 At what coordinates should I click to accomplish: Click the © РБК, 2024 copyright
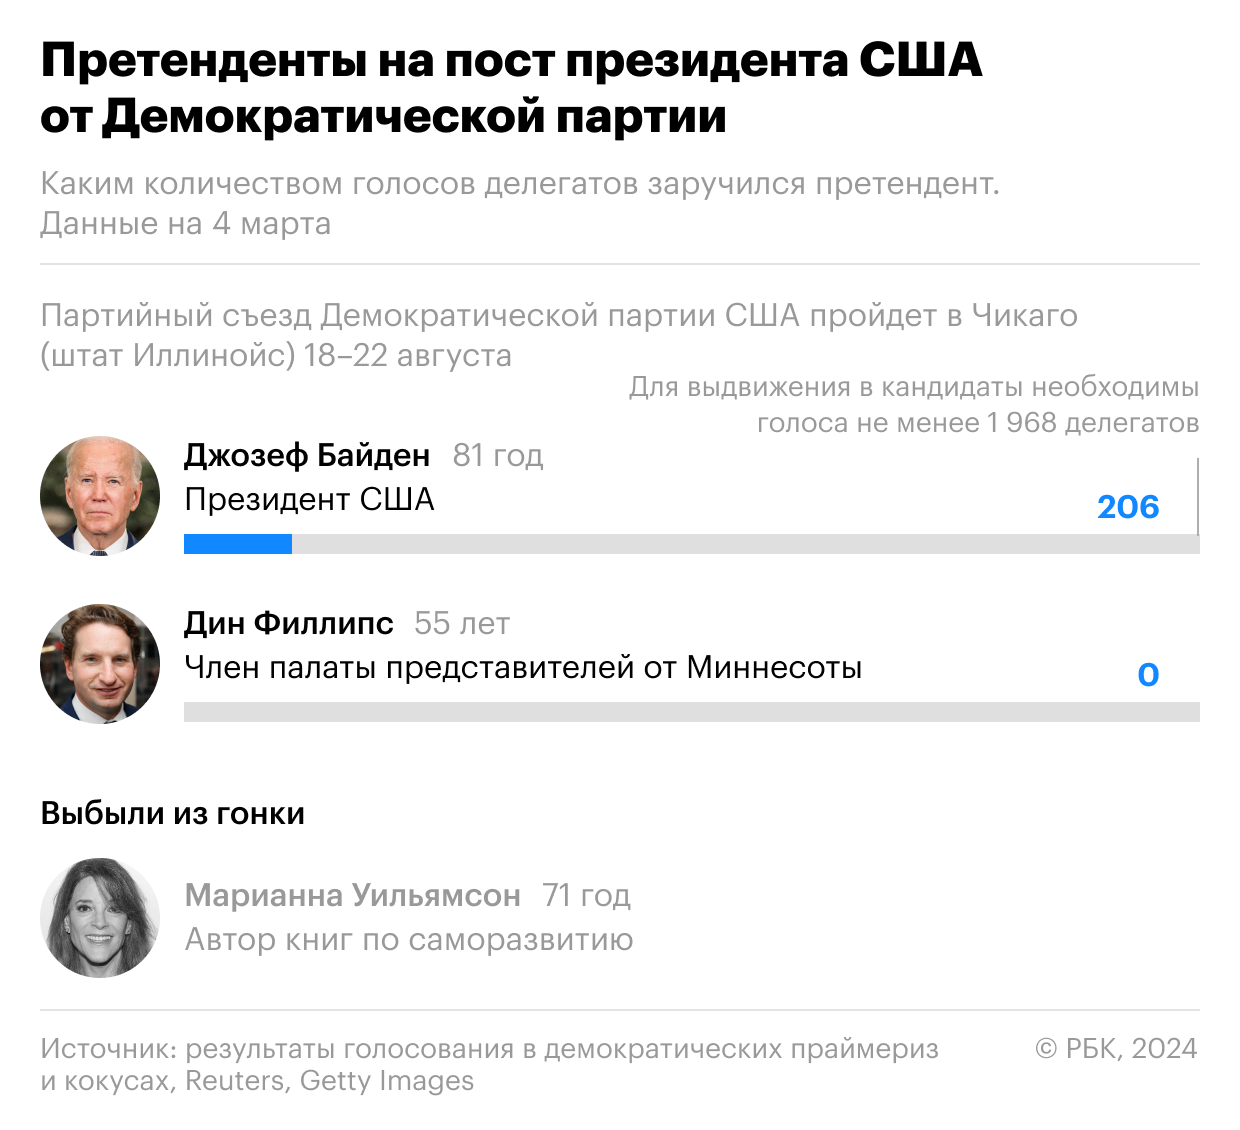[x=1116, y=1048]
